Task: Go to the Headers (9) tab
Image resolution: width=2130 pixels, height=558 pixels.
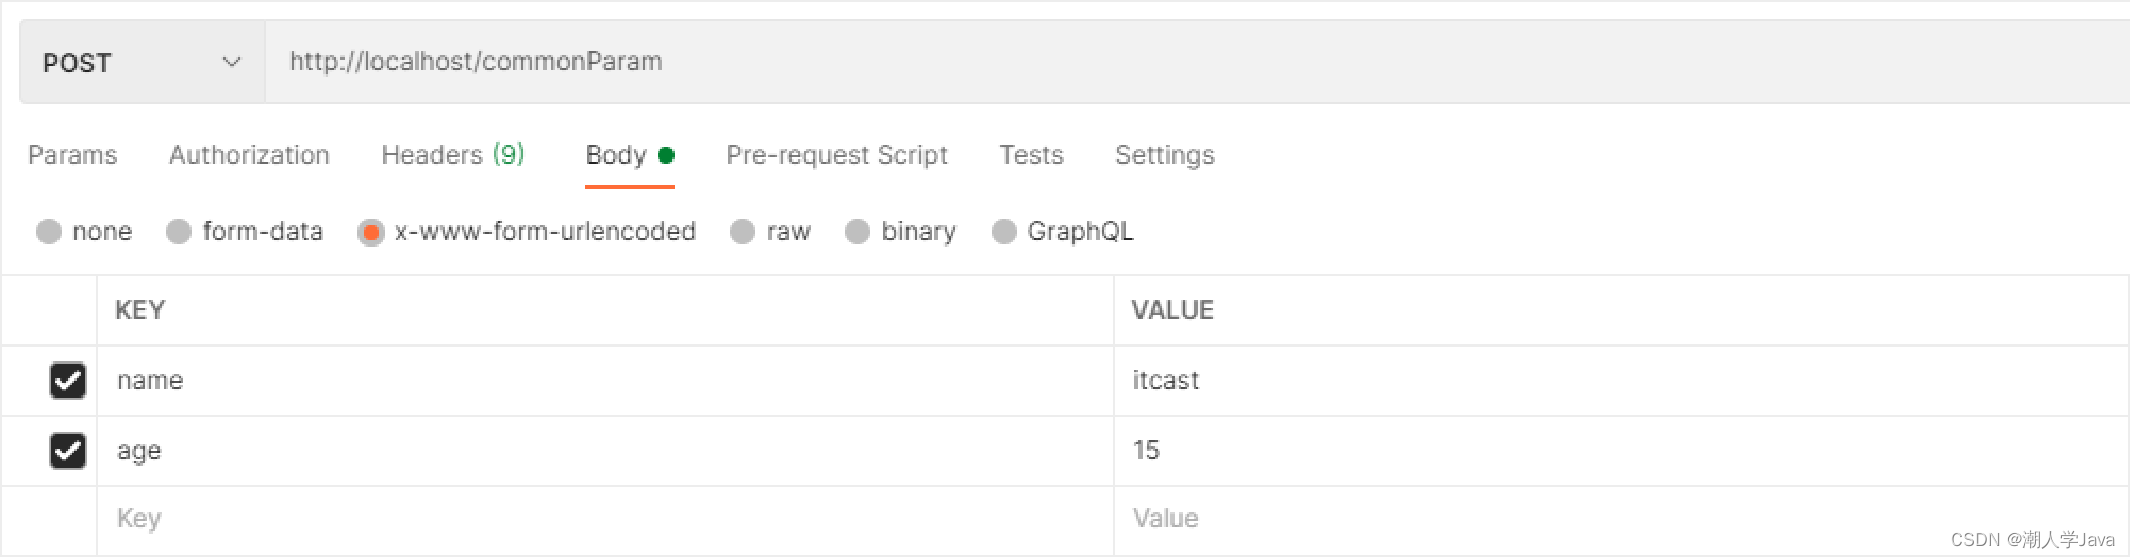Action: (x=453, y=155)
